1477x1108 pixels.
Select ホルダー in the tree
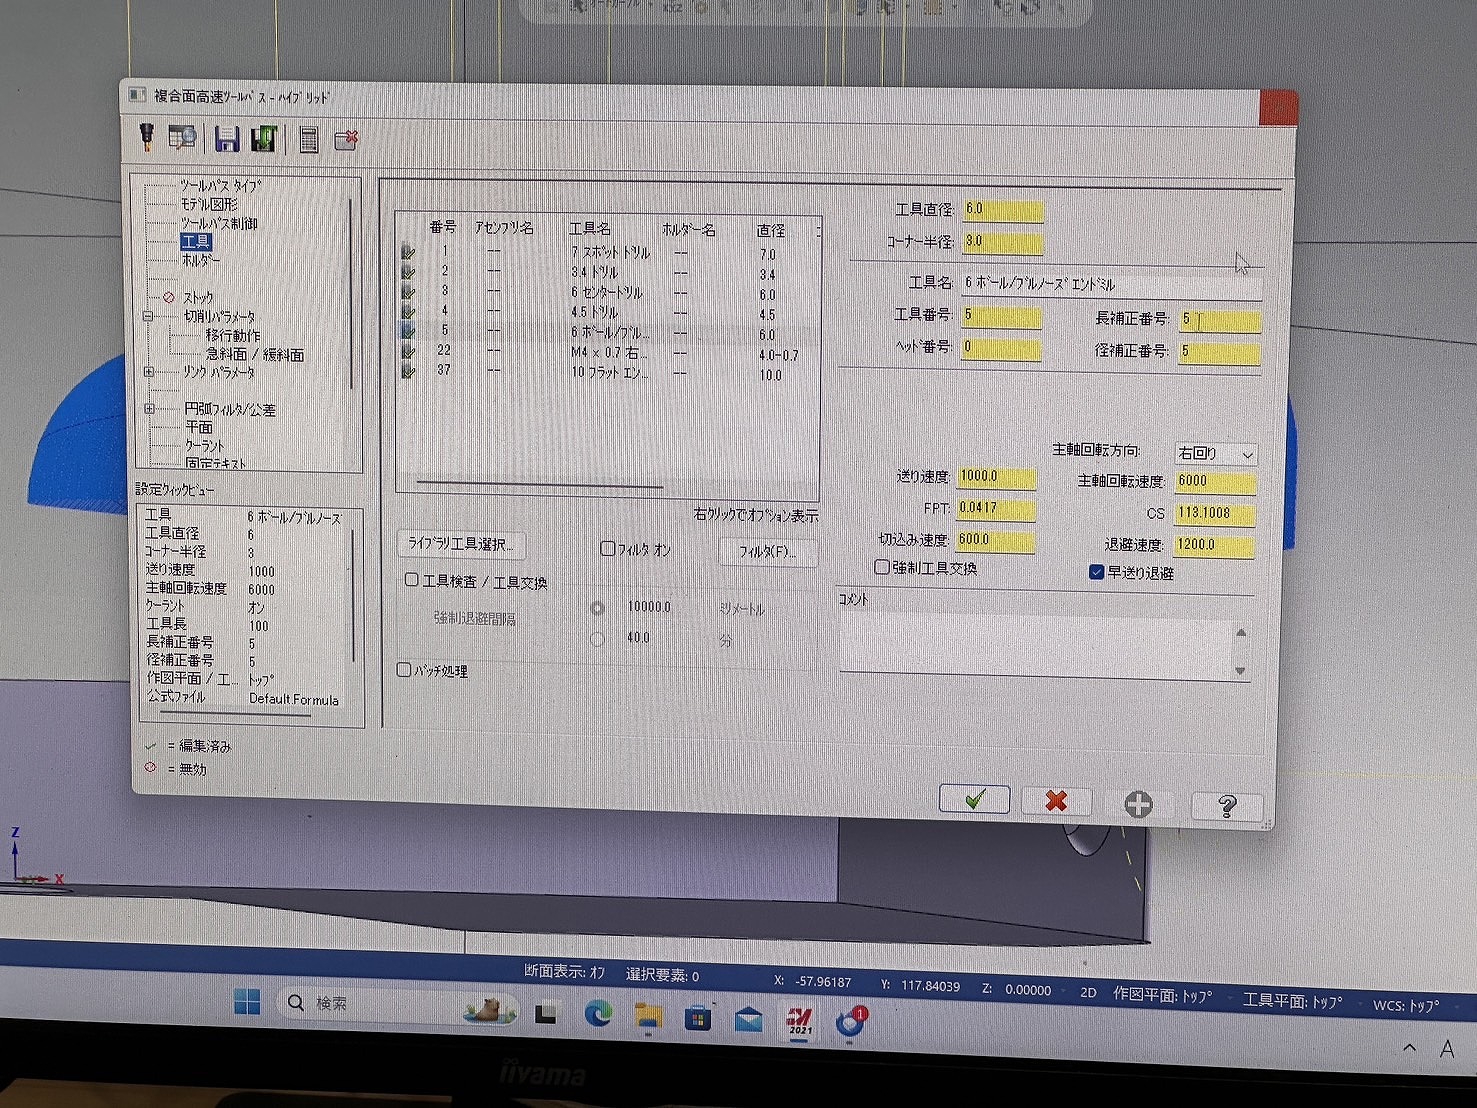coord(201,259)
